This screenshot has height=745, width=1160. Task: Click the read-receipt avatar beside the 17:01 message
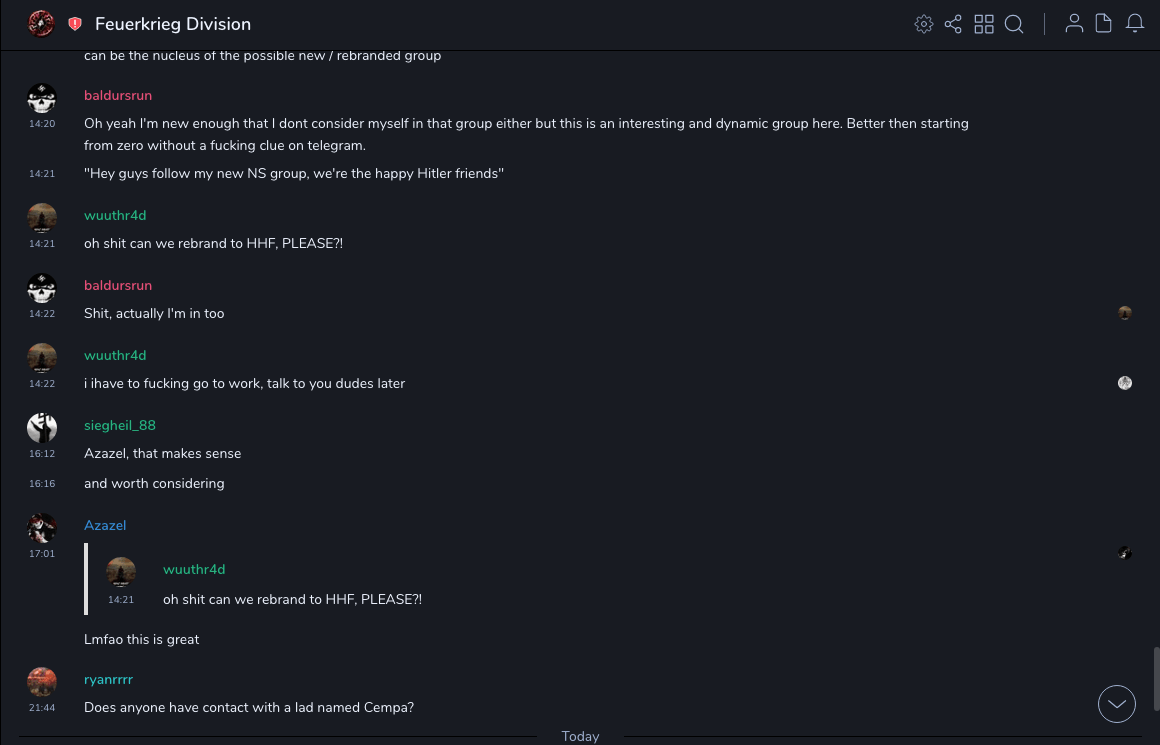pyautogui.click(x=1125, y=553)
